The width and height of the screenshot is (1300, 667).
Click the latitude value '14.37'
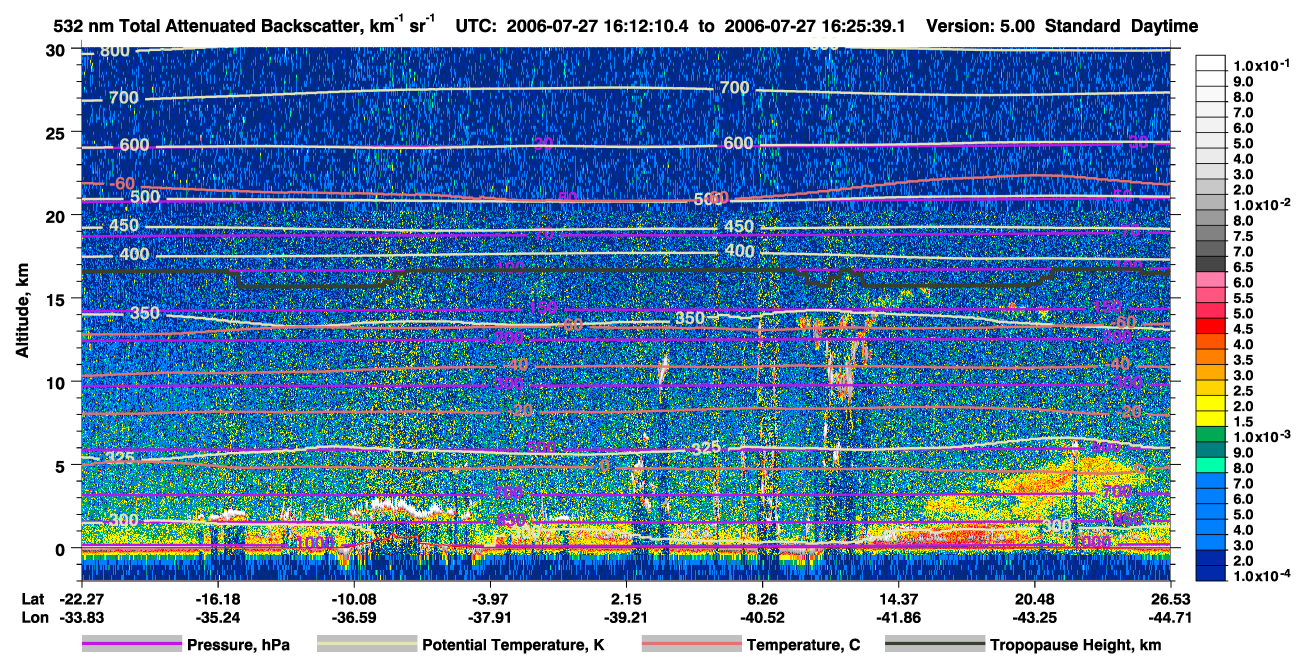(x=898, y=599)
